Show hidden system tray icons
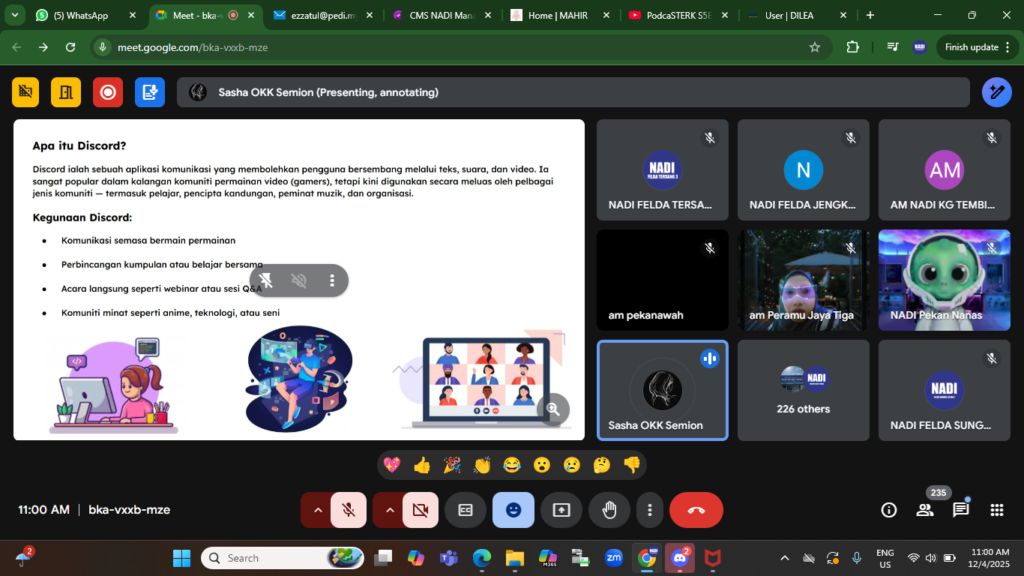This screenshot has width=1024, height=576. point(784,558)
